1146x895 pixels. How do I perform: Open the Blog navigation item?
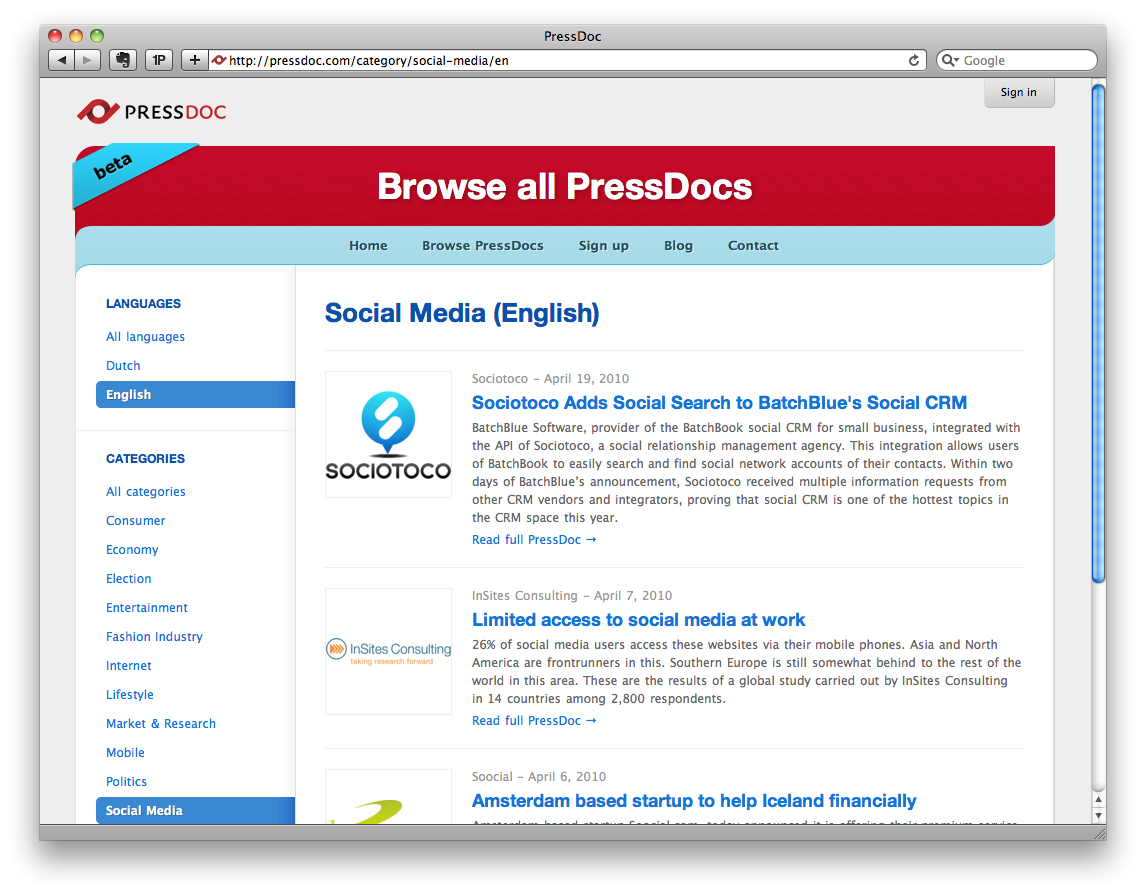(x=678, y=245)
